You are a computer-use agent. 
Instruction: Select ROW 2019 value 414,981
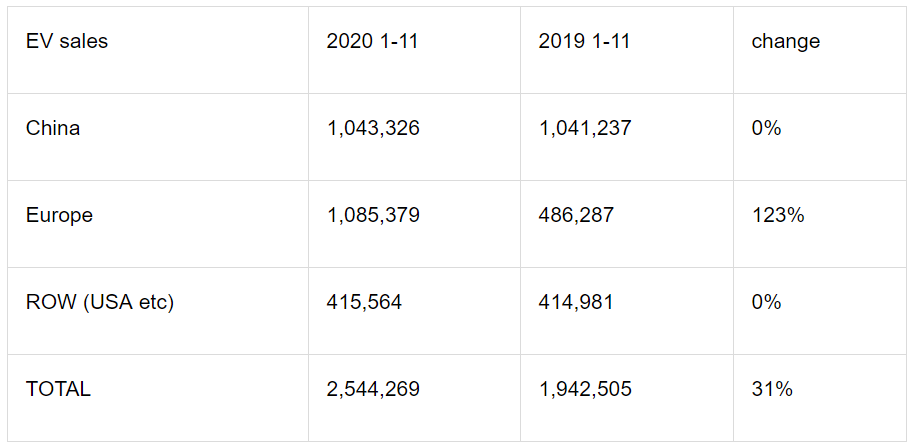576,302
